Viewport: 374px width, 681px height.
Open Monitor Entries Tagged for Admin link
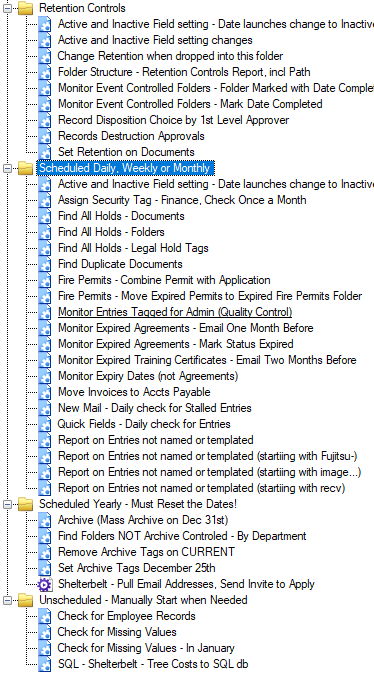point(175,312)
